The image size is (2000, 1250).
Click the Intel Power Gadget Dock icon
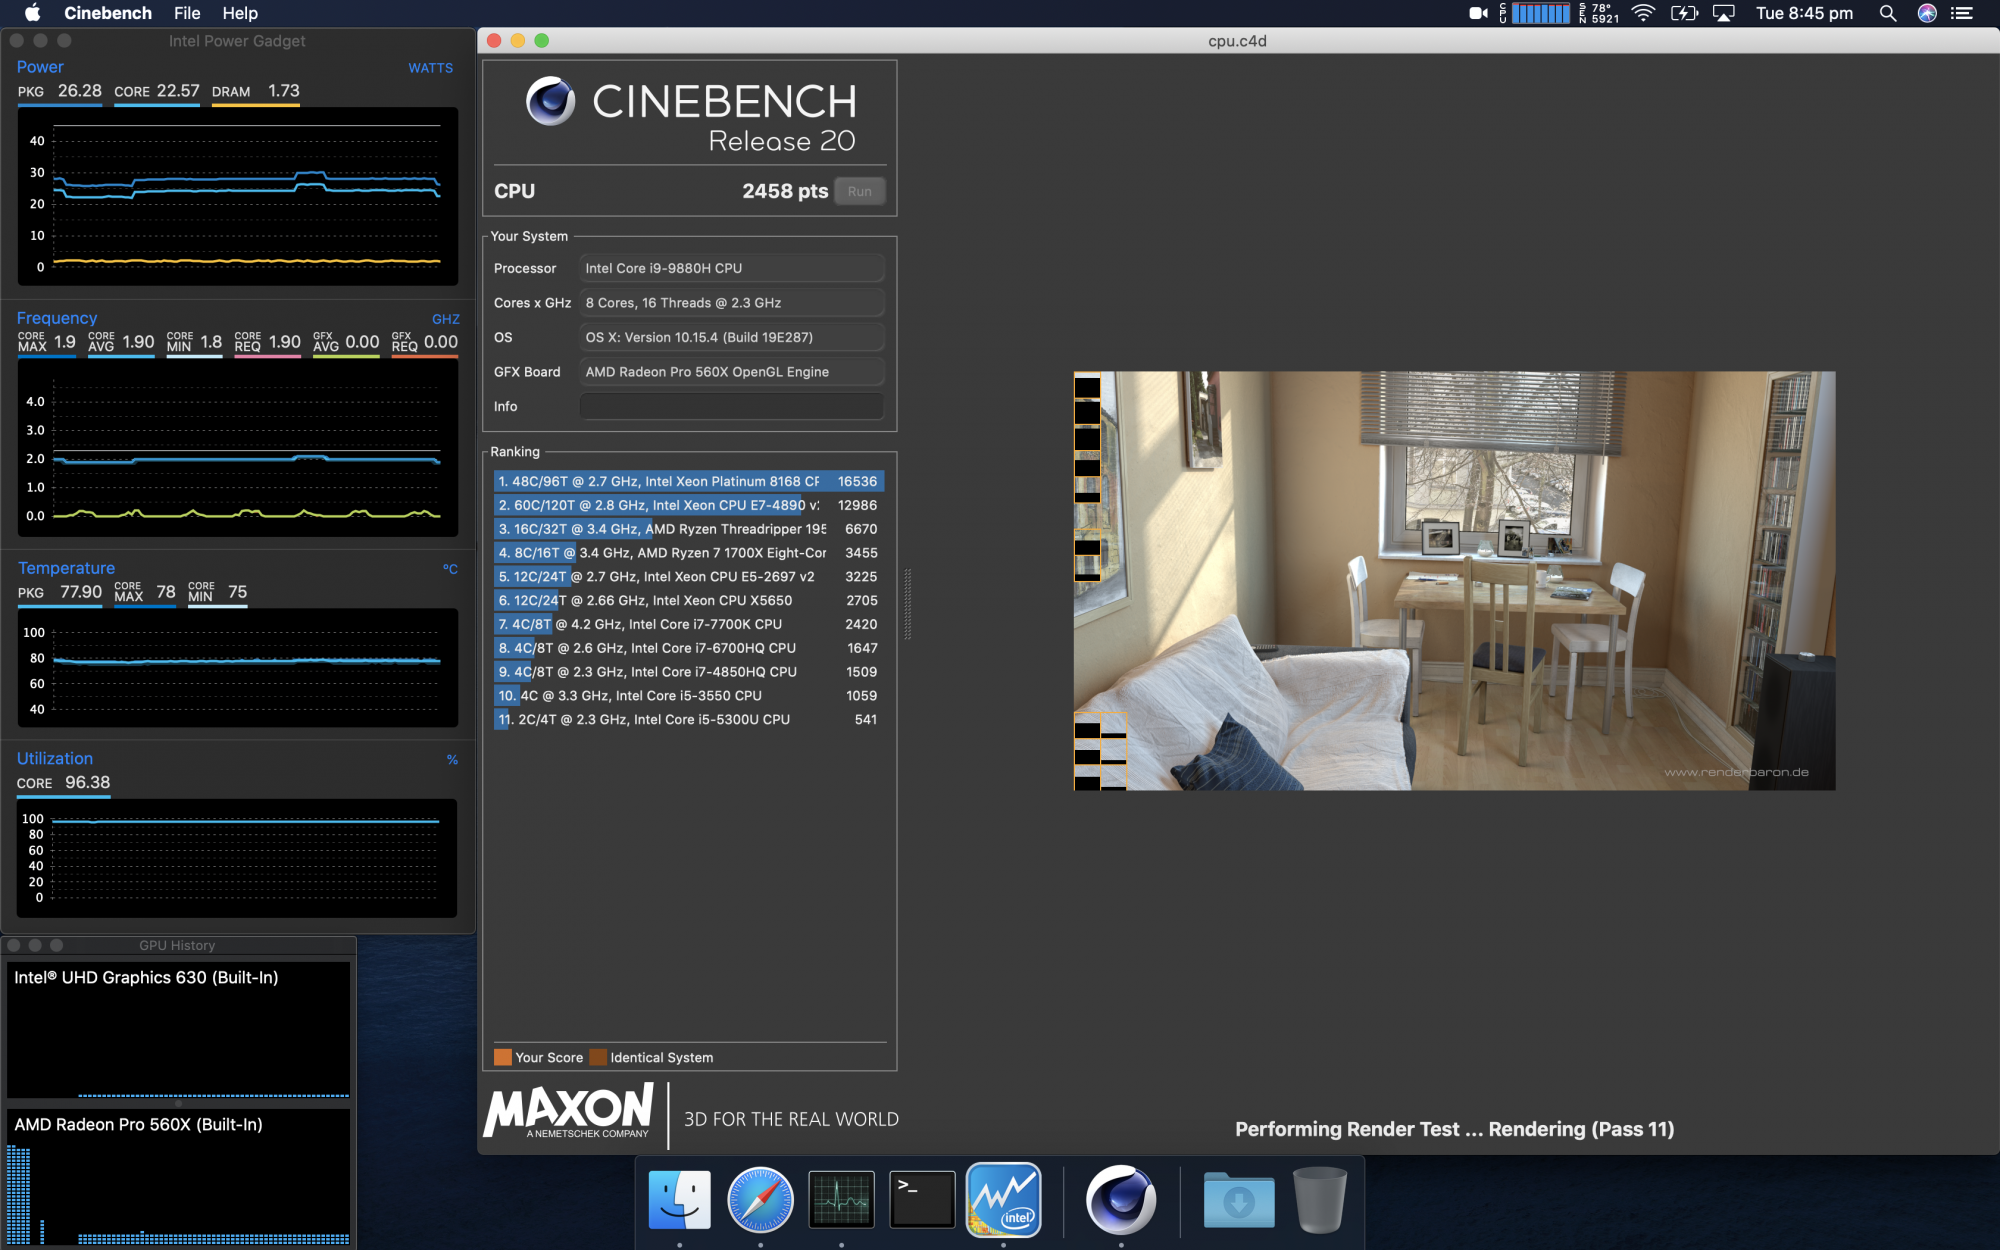[x=1003, y=1198]
